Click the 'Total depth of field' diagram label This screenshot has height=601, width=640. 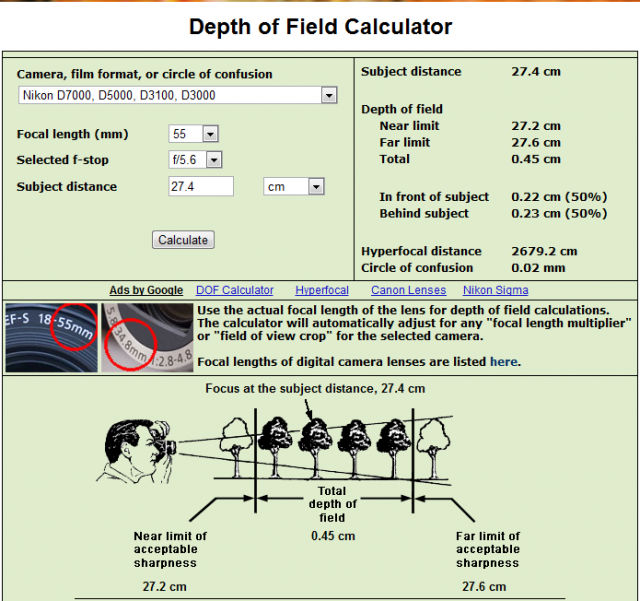pyautogui.click(x=332, y=504)
